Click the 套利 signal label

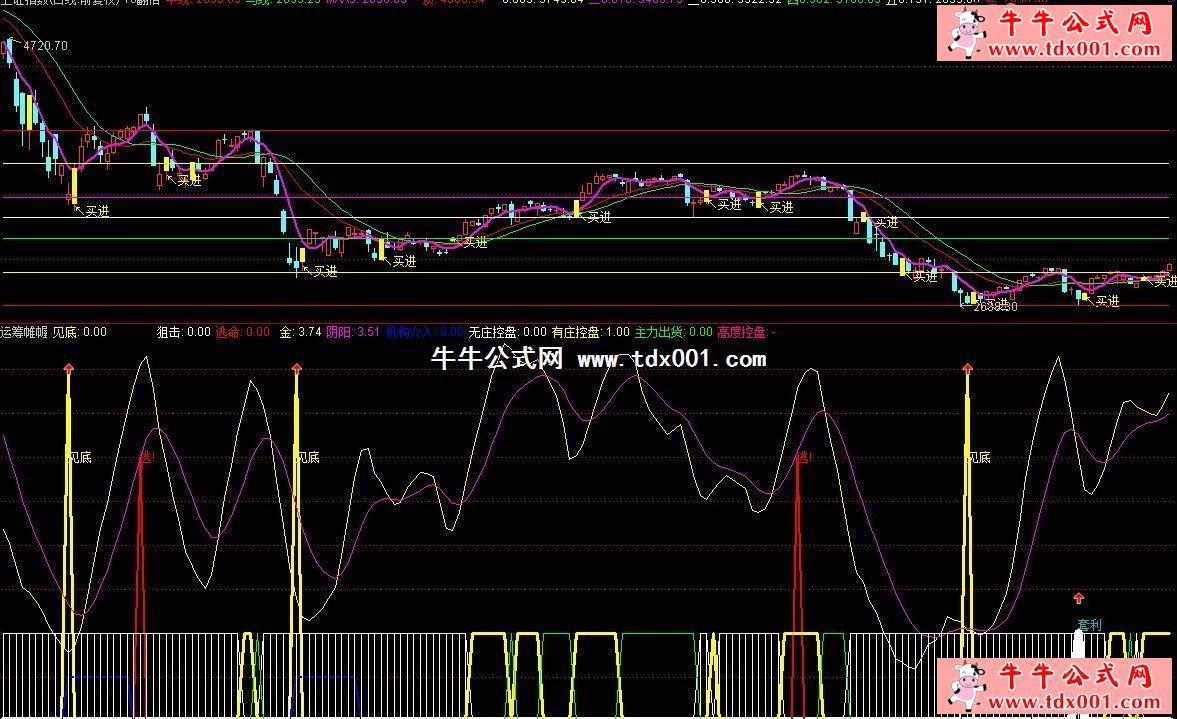1089,624
